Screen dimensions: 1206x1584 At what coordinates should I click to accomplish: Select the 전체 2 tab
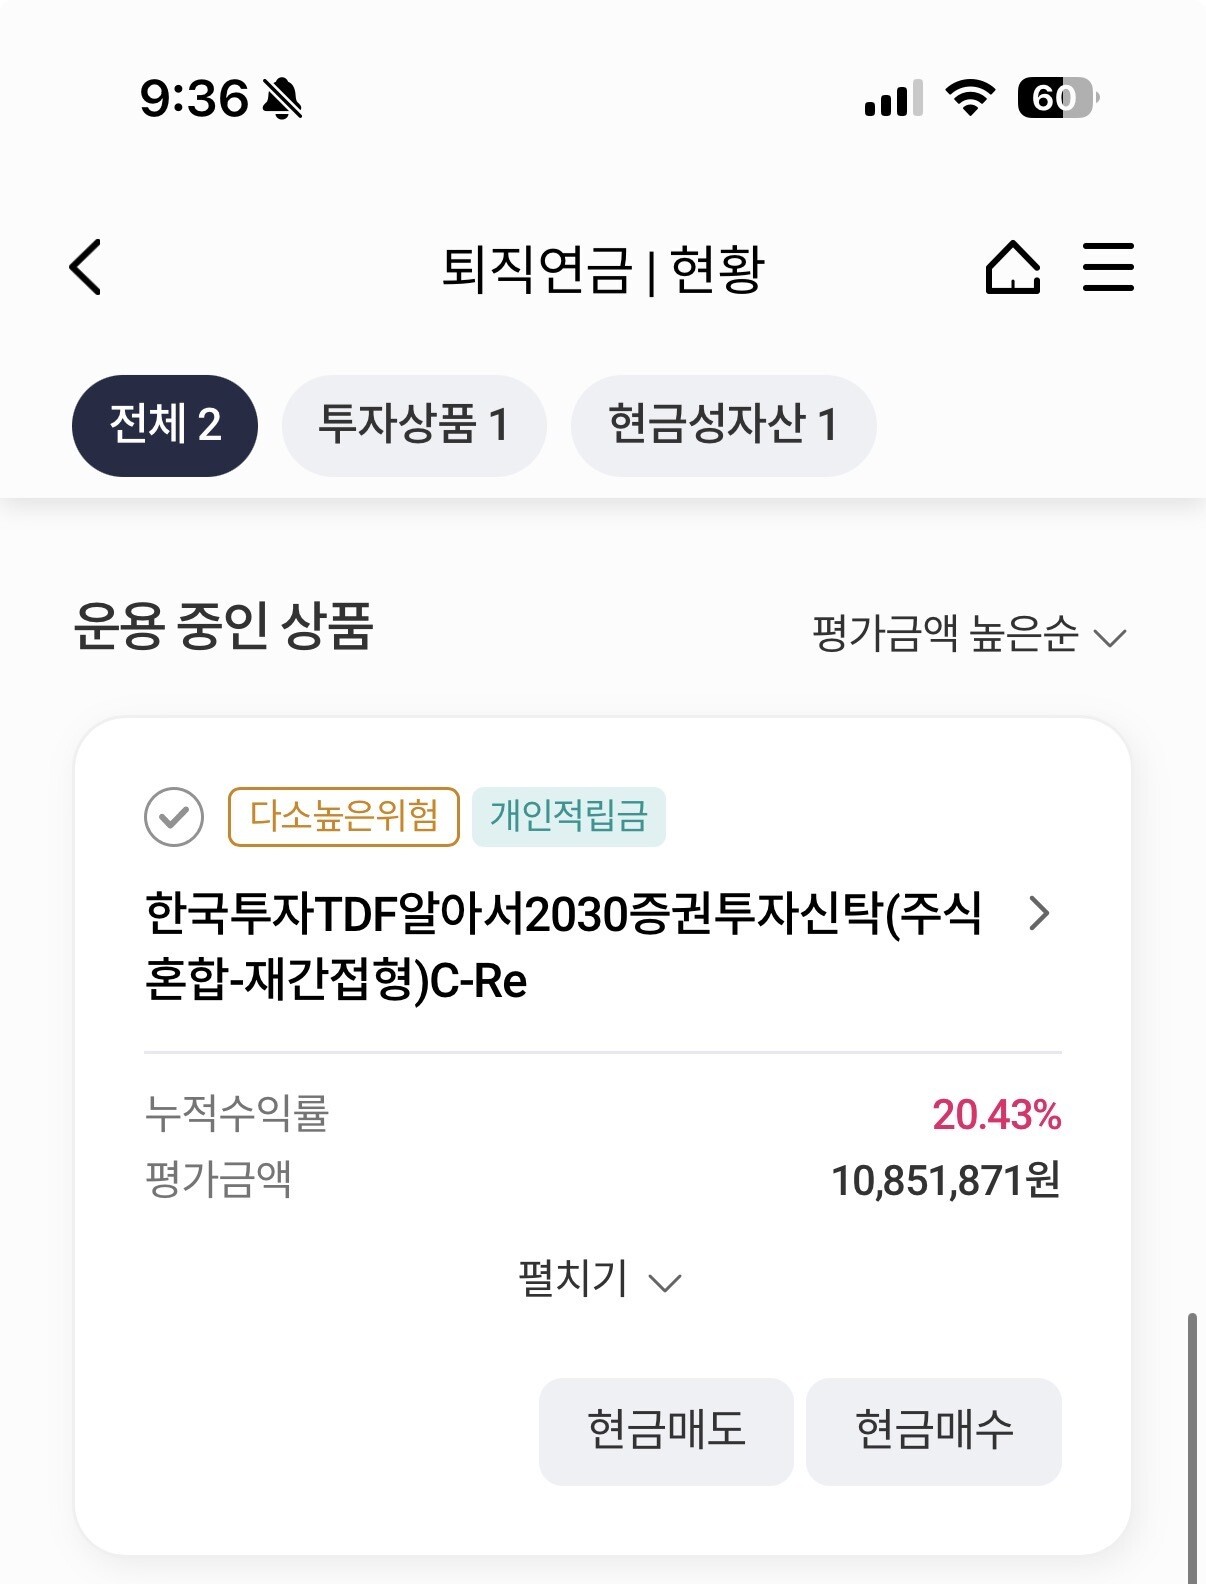(x=165, y=425)
